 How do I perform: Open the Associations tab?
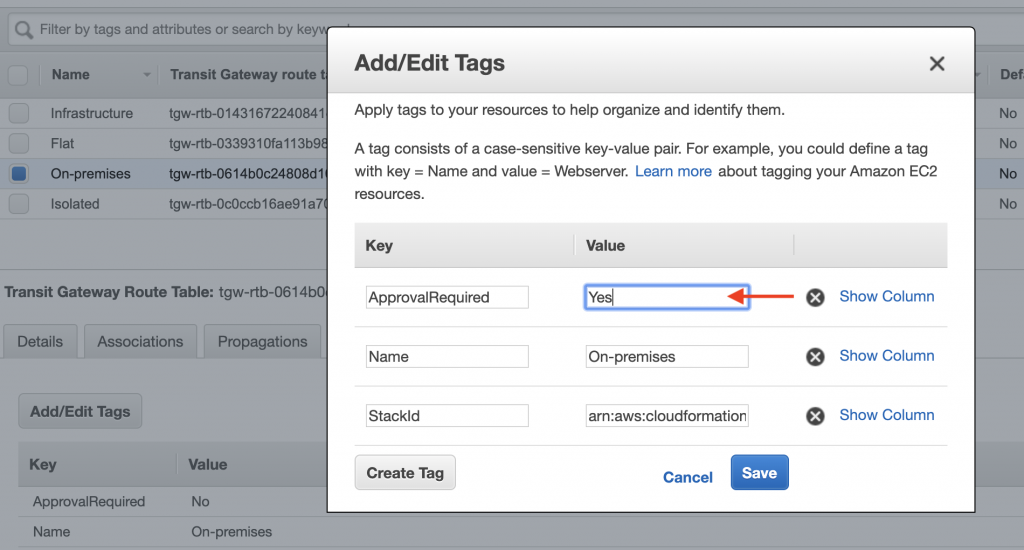(140, 341)
